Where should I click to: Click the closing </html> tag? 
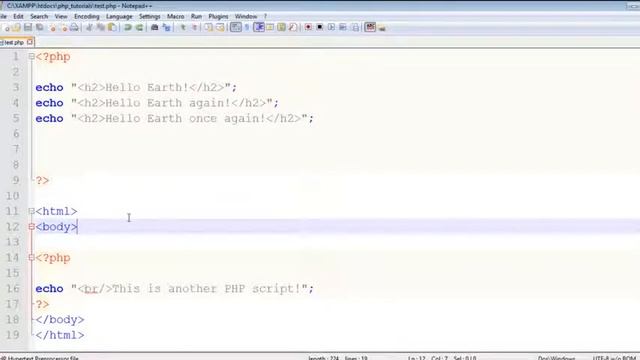[60, 335]
